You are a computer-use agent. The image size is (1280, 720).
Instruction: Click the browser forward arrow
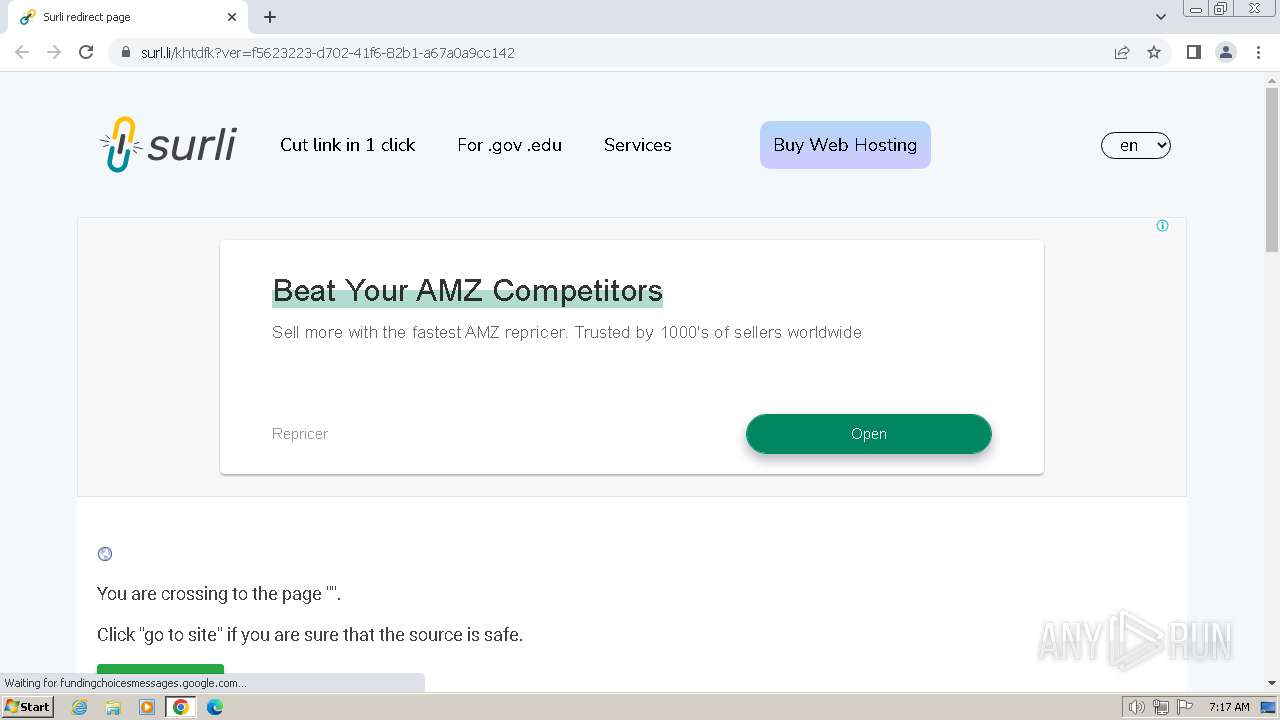pyautogui.click(x=54, y=52)
